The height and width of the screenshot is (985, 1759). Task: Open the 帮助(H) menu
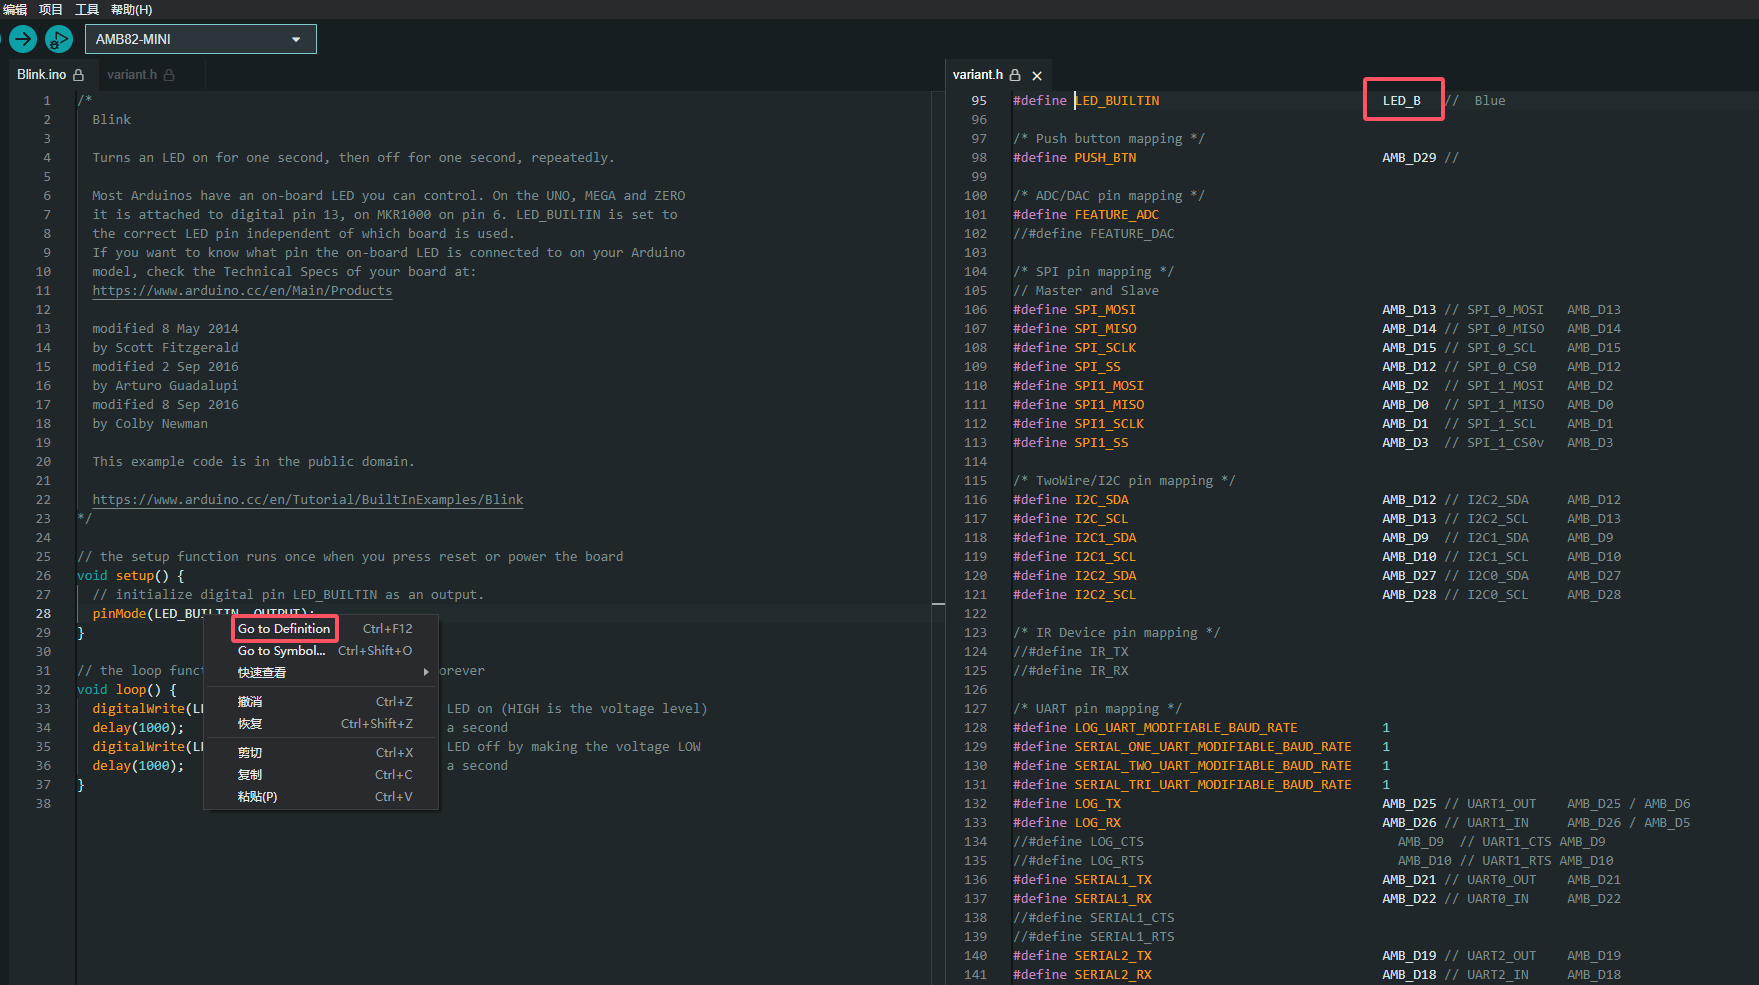click(x=131, y=9)
